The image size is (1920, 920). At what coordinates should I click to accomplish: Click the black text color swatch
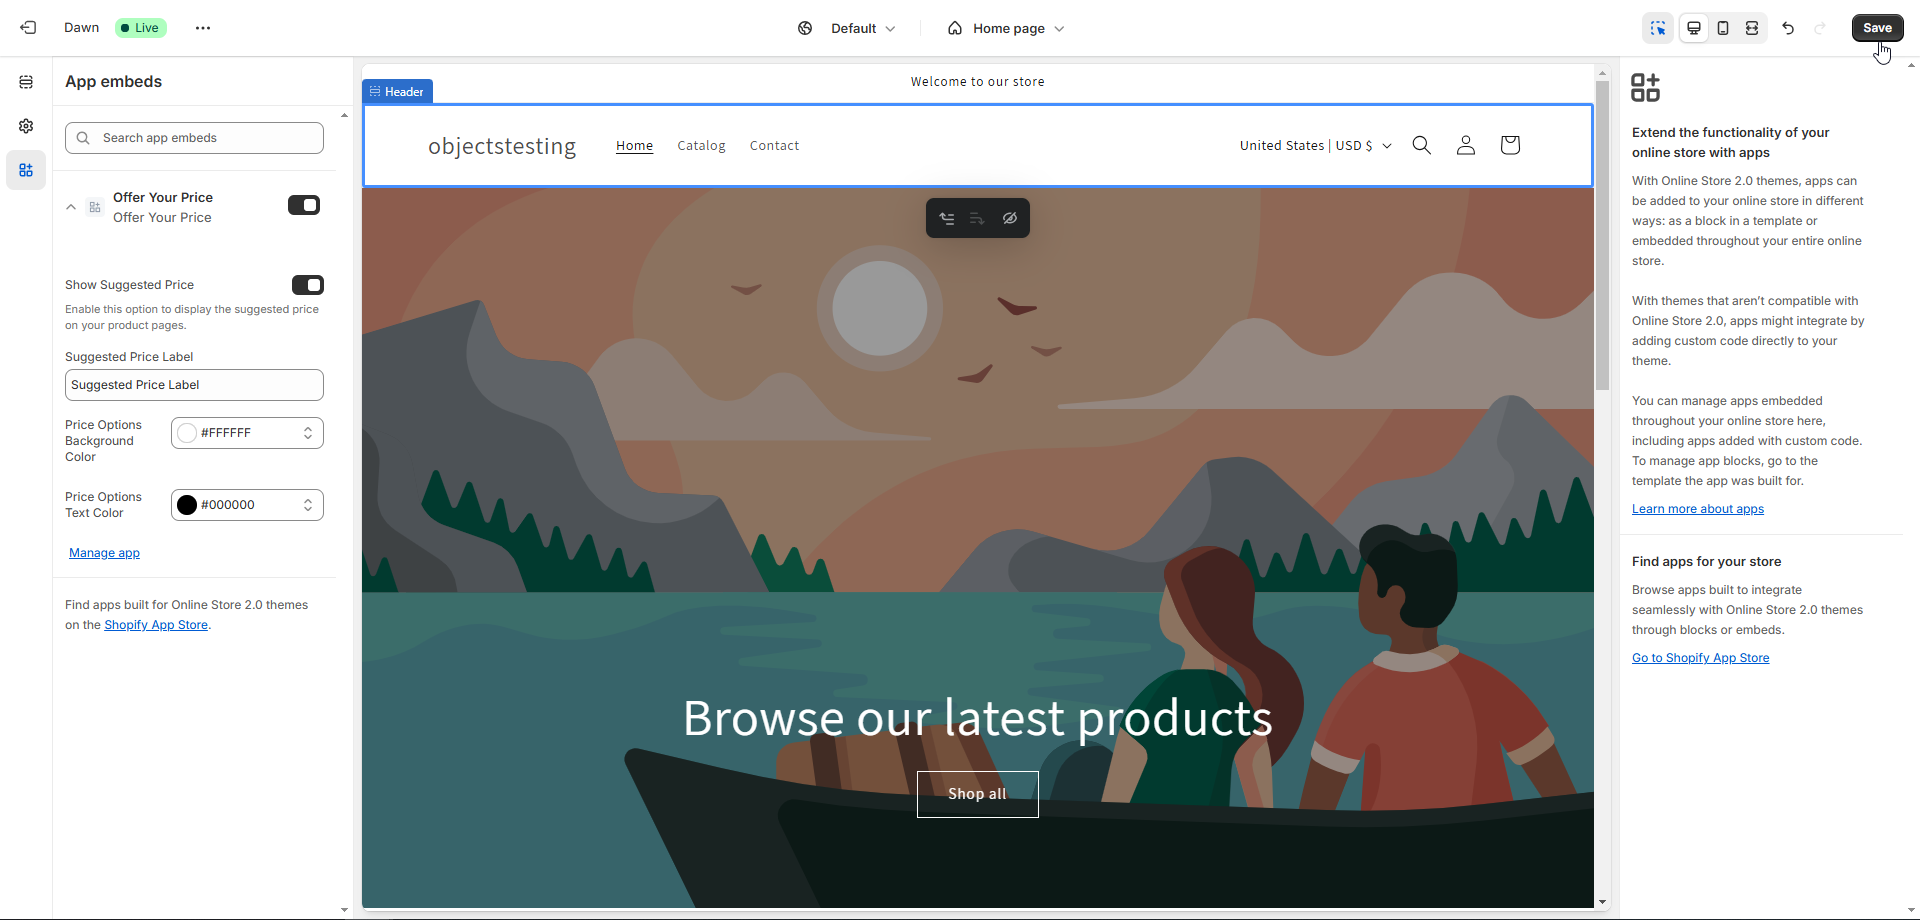coord(187,505)
